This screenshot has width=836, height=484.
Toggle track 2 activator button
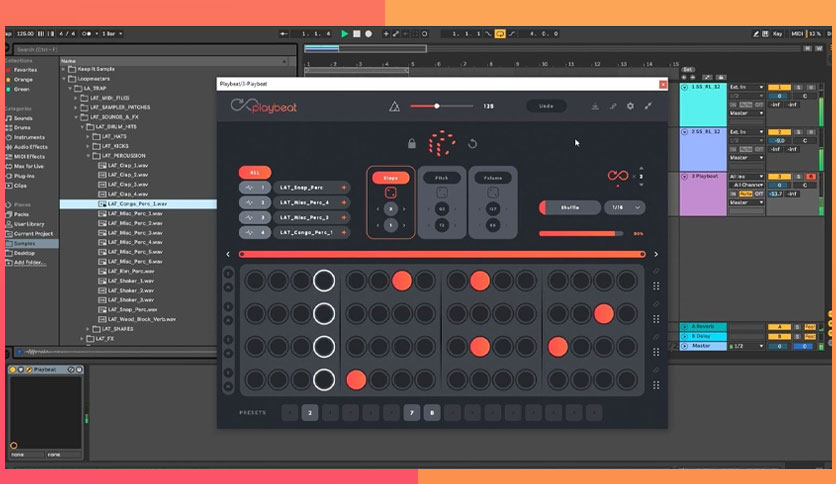[x=779, y=132]
